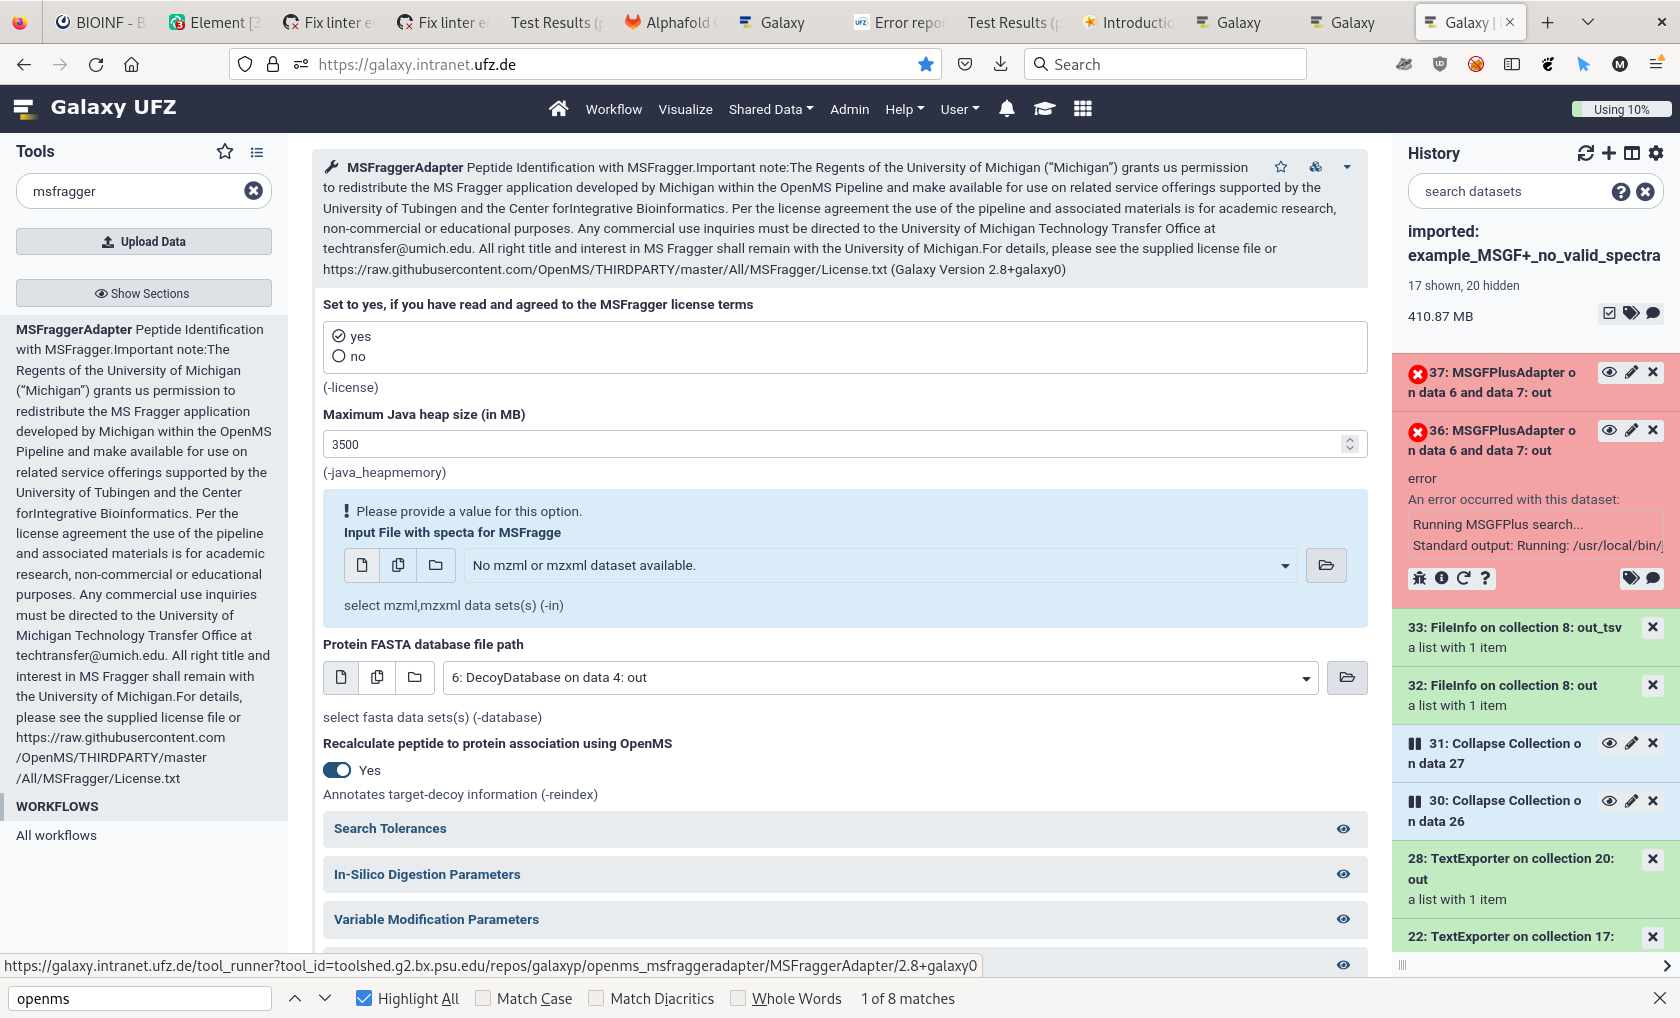Screen dimensions: 1680x1018
Task: Report a bug for failed dataset 36
Action: coord(1419,578)
